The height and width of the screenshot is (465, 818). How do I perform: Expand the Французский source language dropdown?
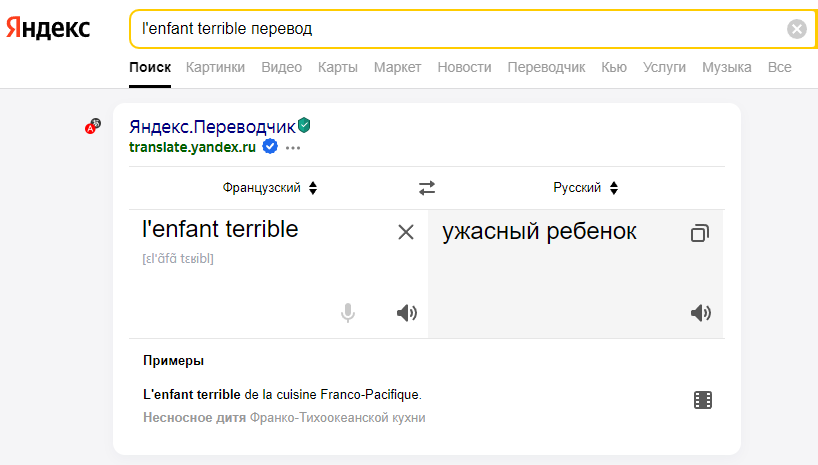(x=270, y=188)
